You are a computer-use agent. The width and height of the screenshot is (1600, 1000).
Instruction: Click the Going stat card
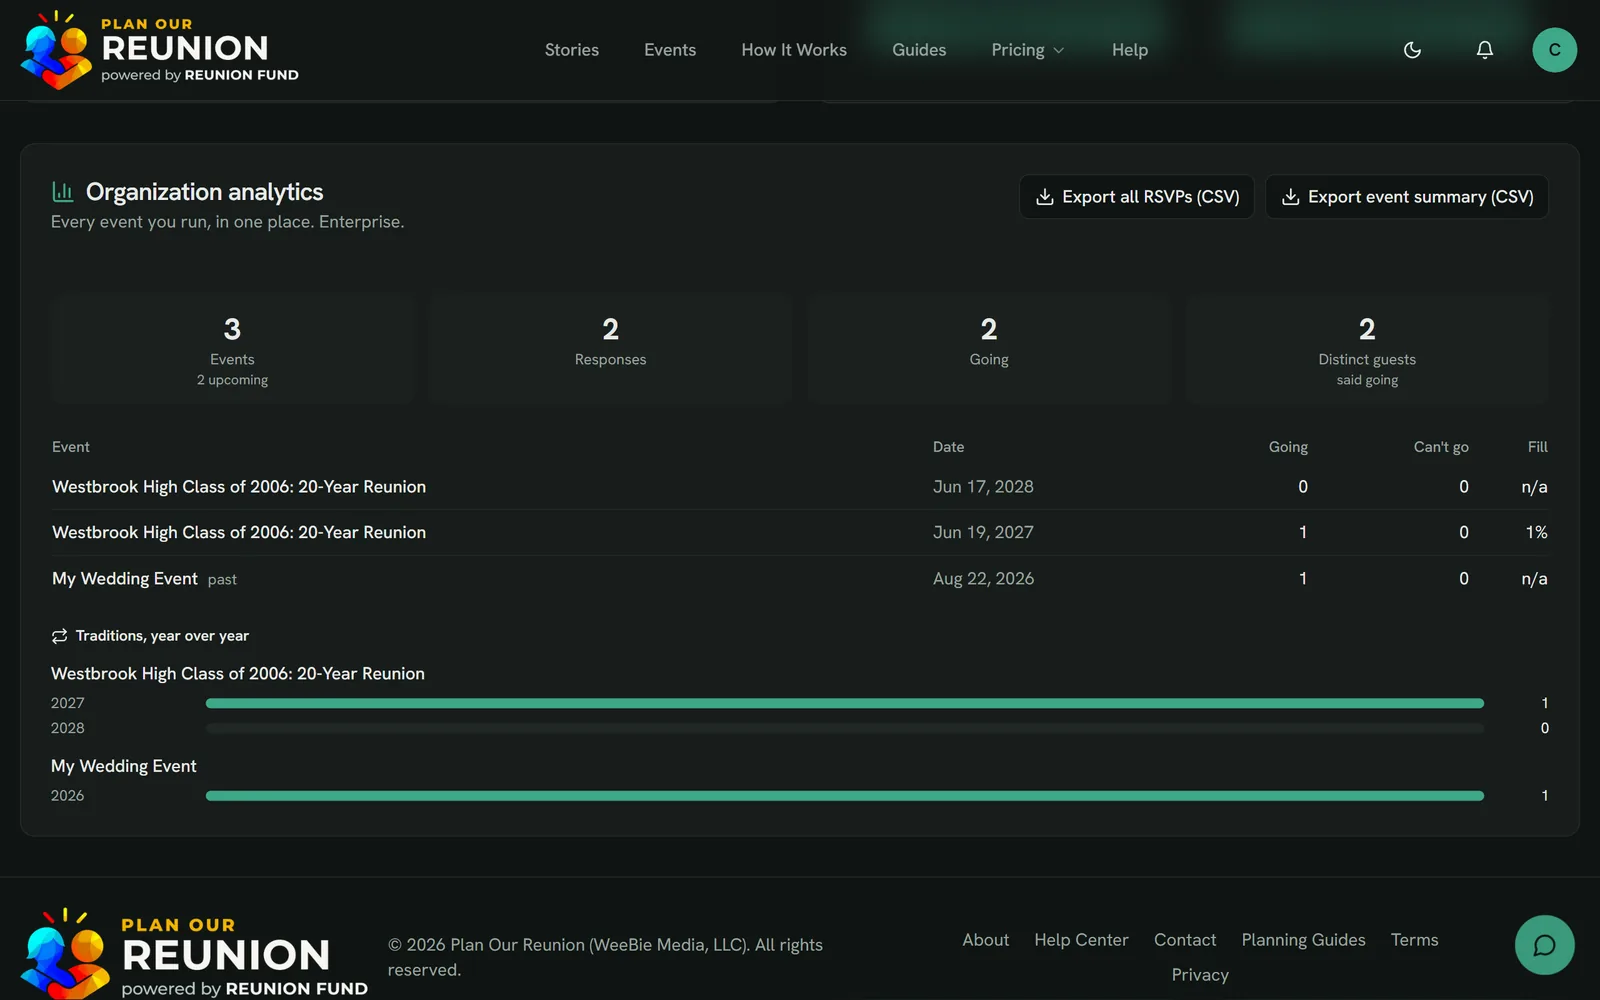click(989, 350)
